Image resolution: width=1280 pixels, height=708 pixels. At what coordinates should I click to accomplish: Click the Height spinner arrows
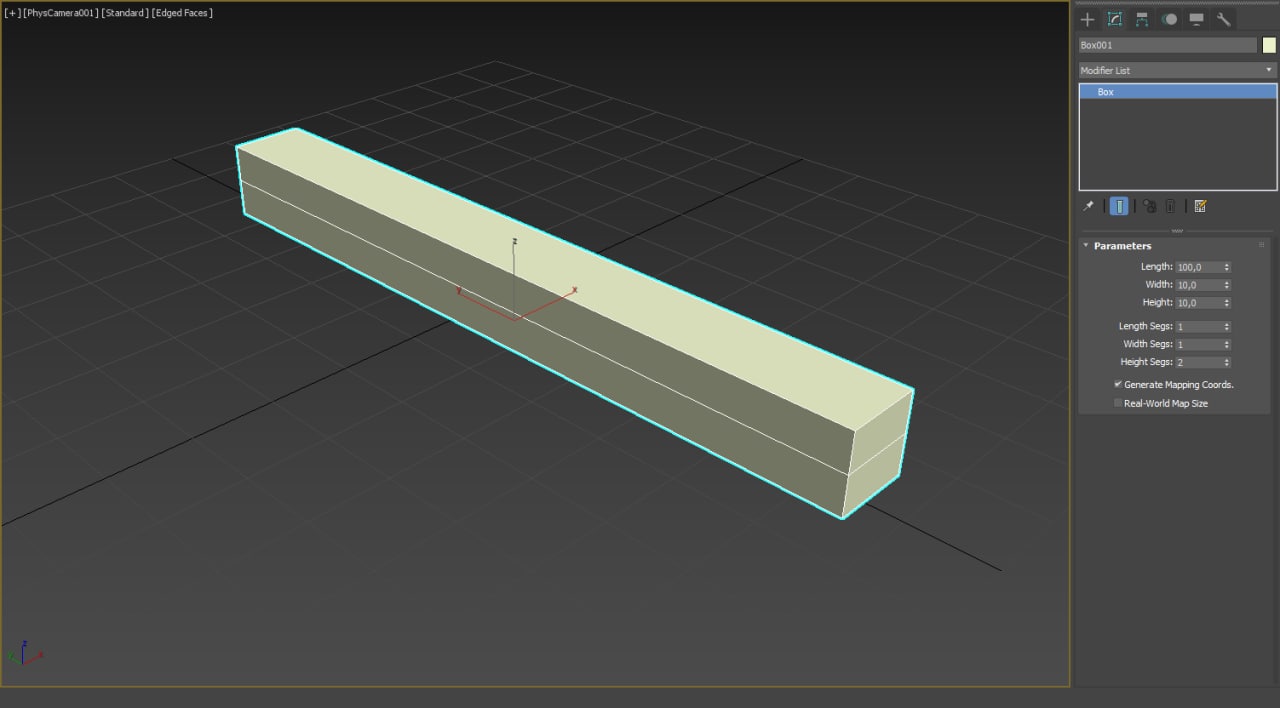pos(1227,303)
